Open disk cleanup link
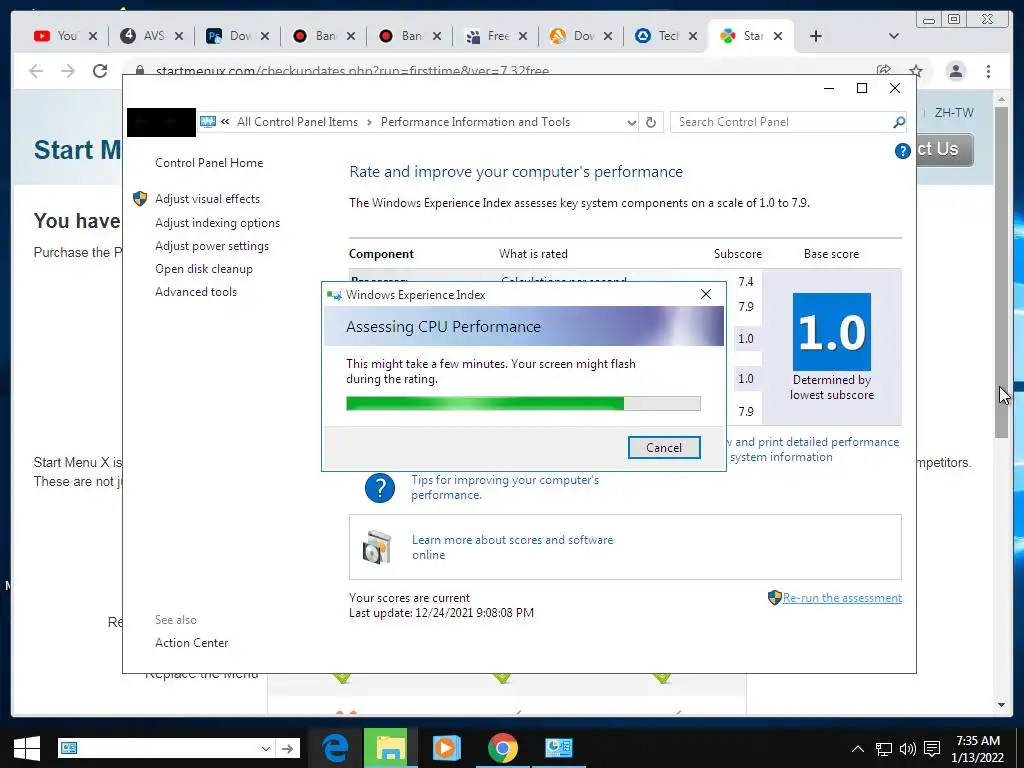 tap(204, 268)
